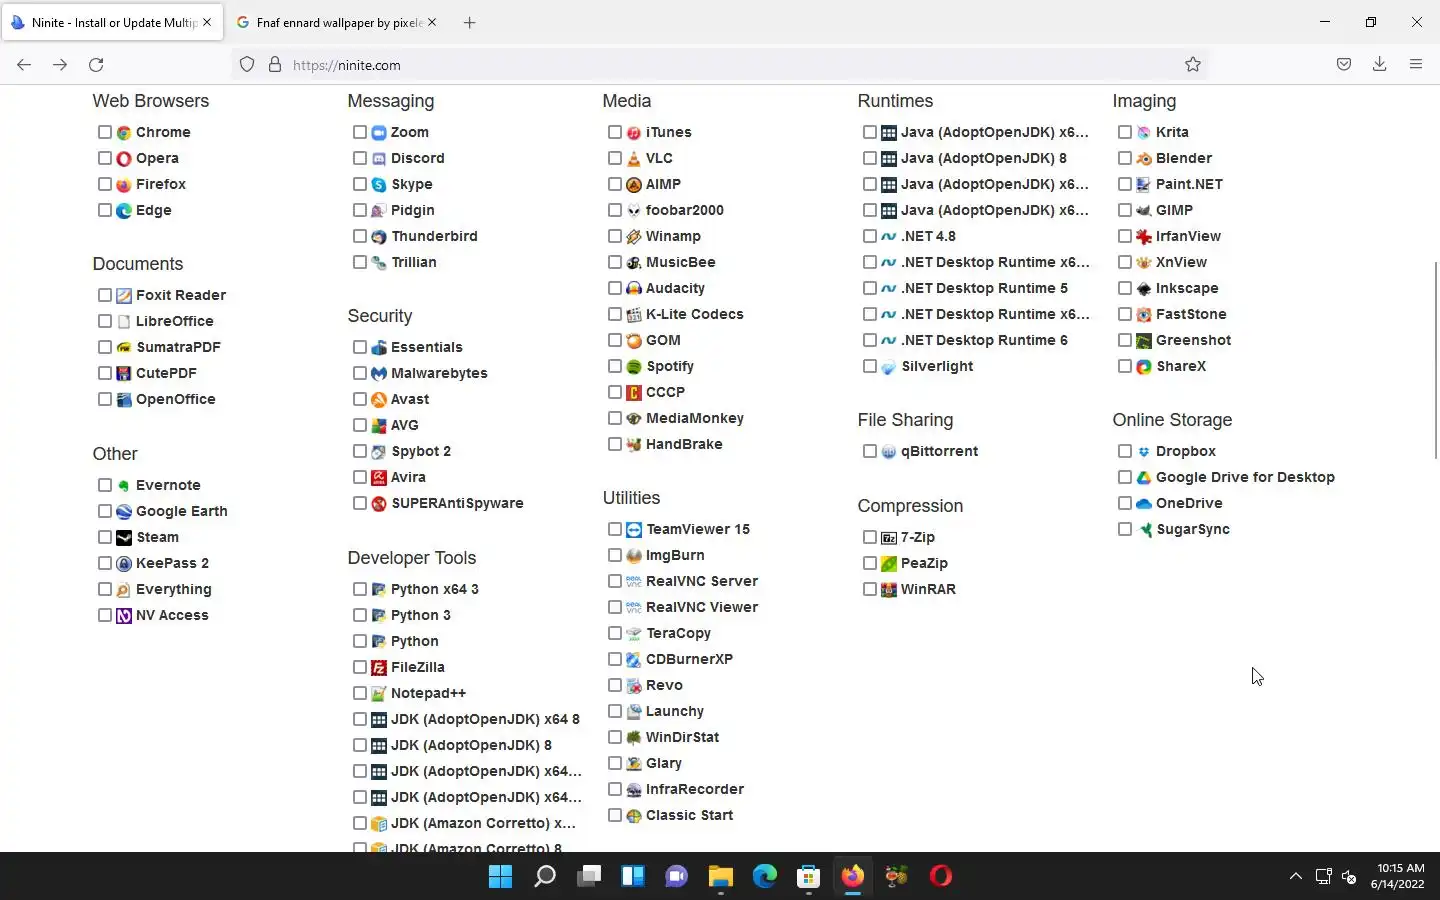Check the OneDrive checkbox
The width and height of the screenshot is (1440, 900).
pos(1125,503)
